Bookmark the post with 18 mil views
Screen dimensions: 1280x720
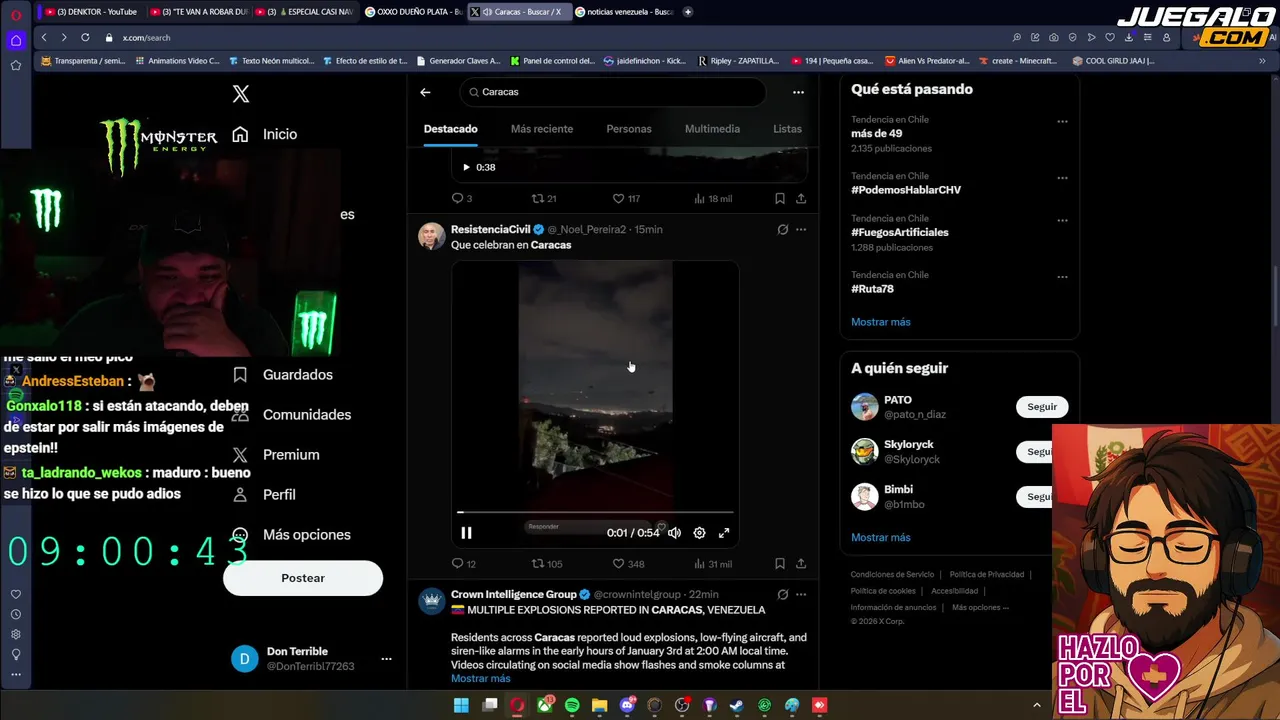coord(780,198)
